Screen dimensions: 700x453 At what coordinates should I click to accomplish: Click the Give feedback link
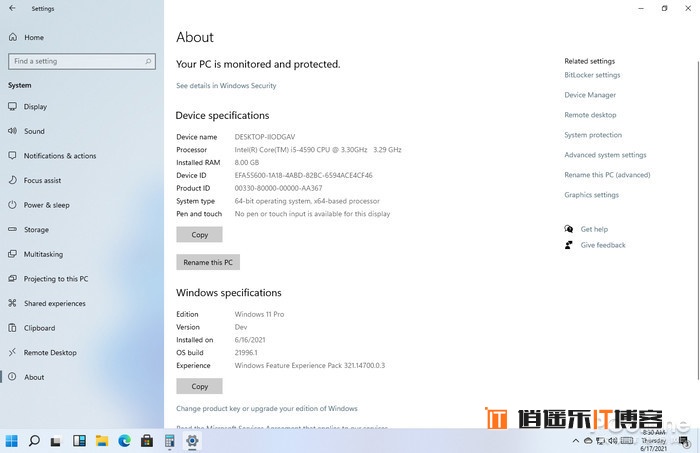pyautogui.click(x=603, y=245)
